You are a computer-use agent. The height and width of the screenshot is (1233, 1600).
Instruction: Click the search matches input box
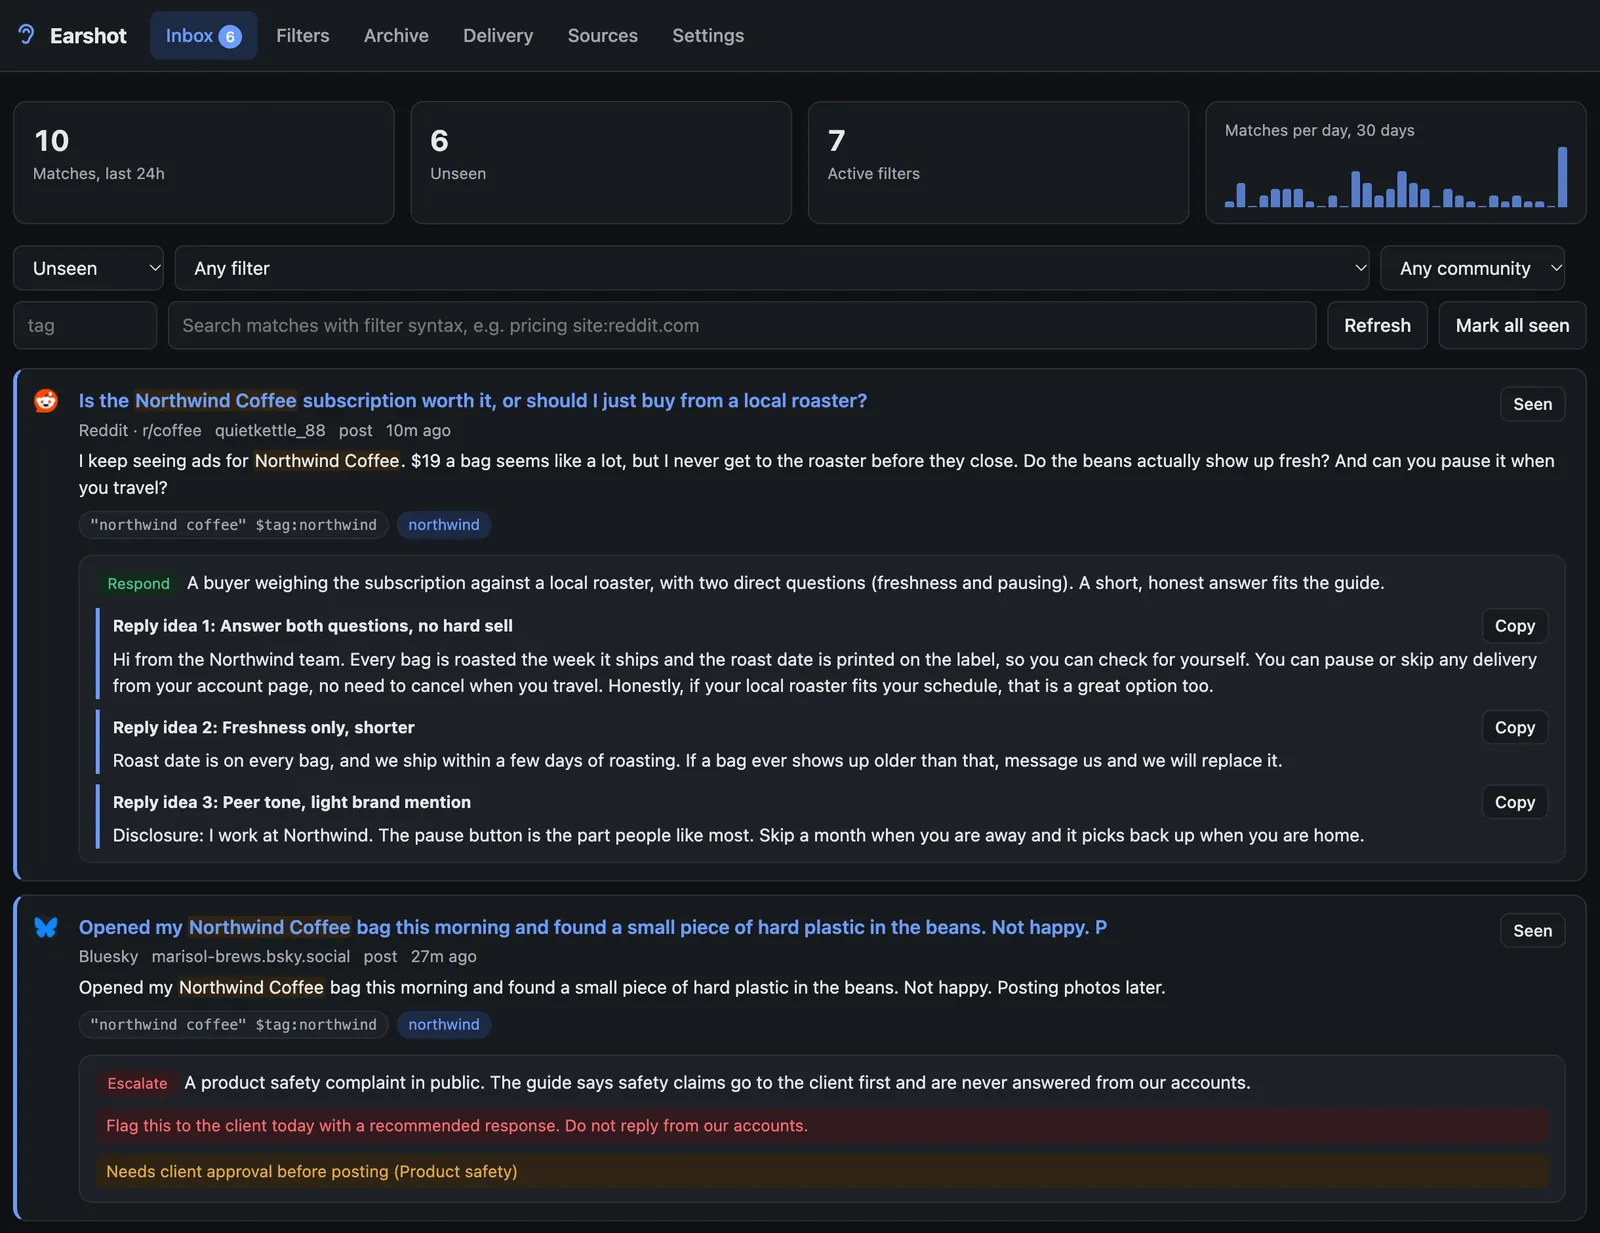coord(742,325)
